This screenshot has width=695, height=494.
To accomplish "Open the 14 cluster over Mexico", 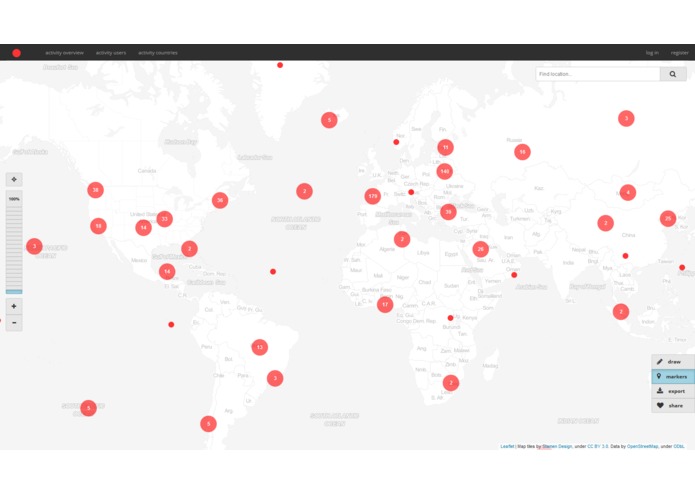I will (x=167, y=272).
